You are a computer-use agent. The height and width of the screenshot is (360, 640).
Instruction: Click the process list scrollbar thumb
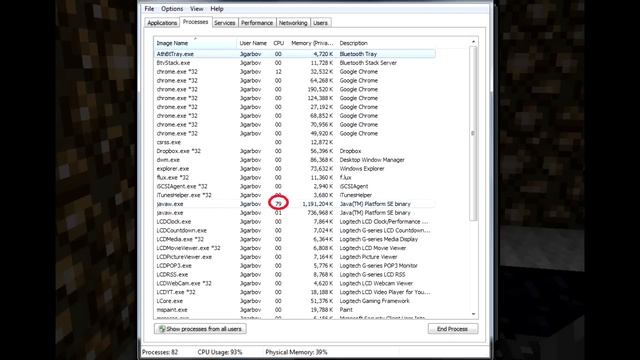(x=473, y=133)
